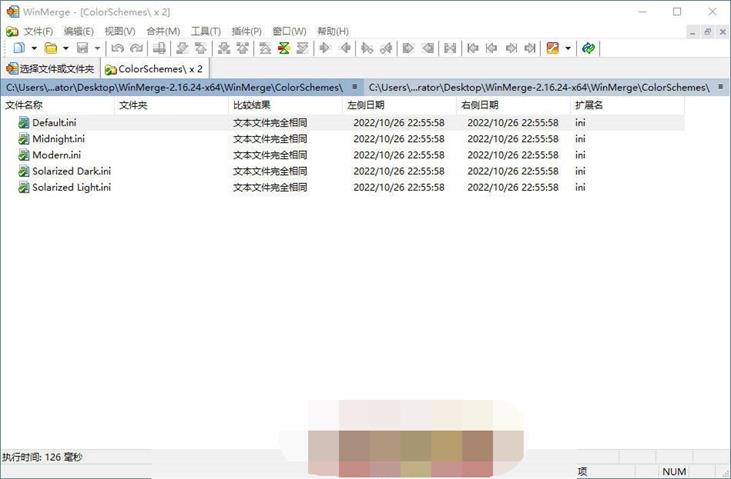Image resolution: width=731 pixels, height=479 pixels.
Task: Sort by the 左侧日期 column header
Action: pyautogui.click(x=400, y=105)
